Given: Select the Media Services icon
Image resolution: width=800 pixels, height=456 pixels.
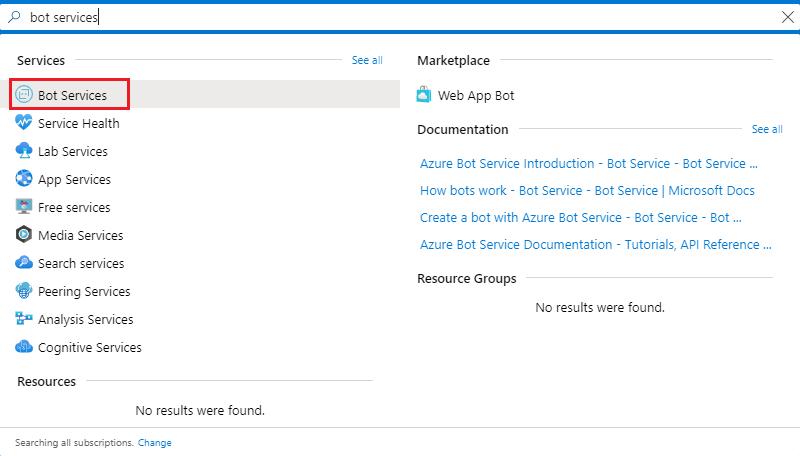Looking at the screenshot, I should coord(25,235).
